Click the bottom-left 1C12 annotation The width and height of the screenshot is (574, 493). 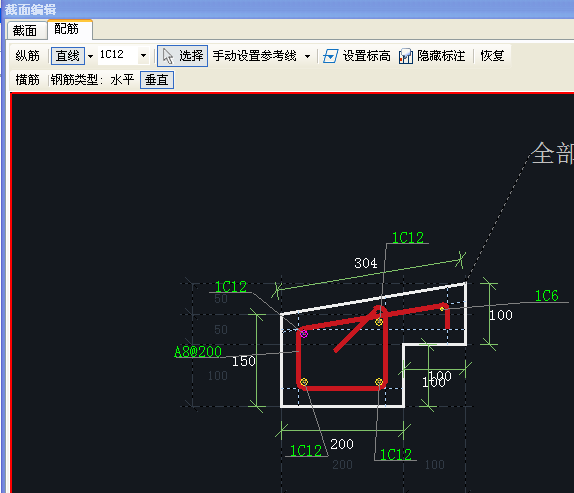[x=306, y=451]
